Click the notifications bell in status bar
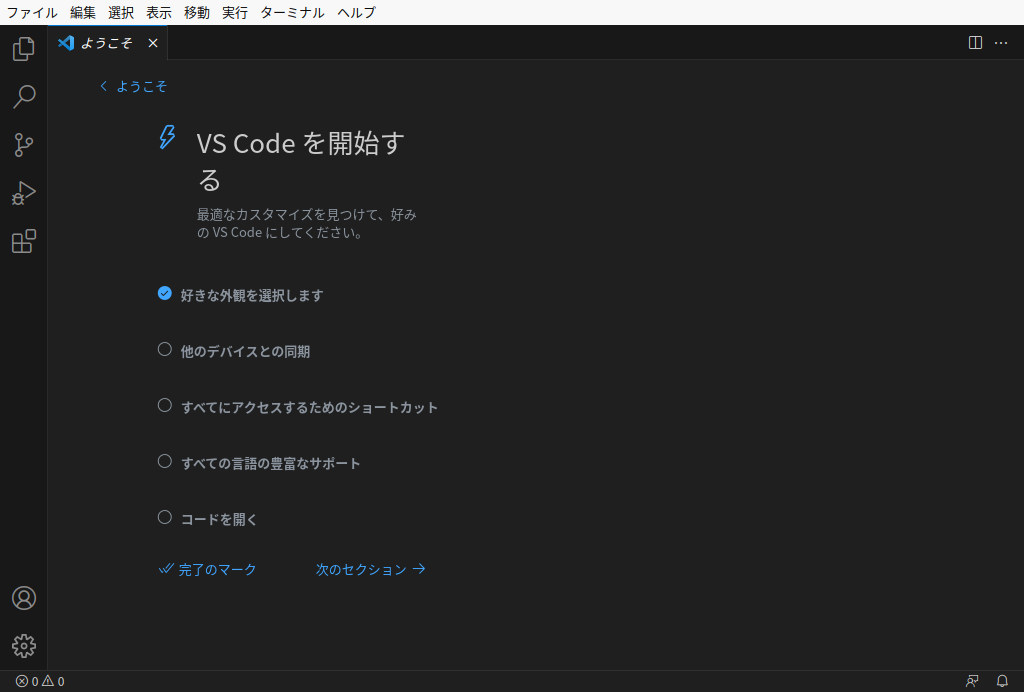 (x=1002, y=681)
